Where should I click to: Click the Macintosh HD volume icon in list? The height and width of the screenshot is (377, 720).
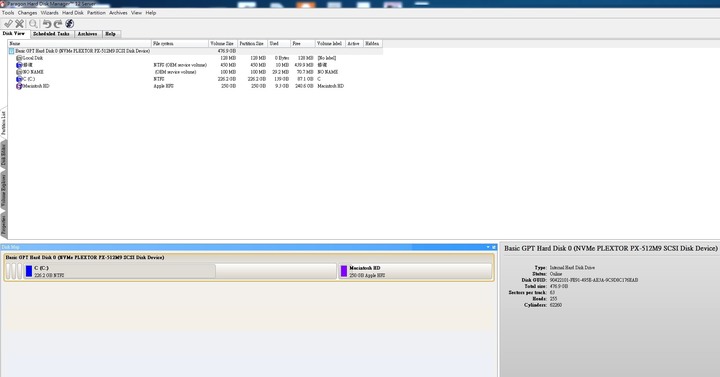pyautogui.click(x=19, y=86)
